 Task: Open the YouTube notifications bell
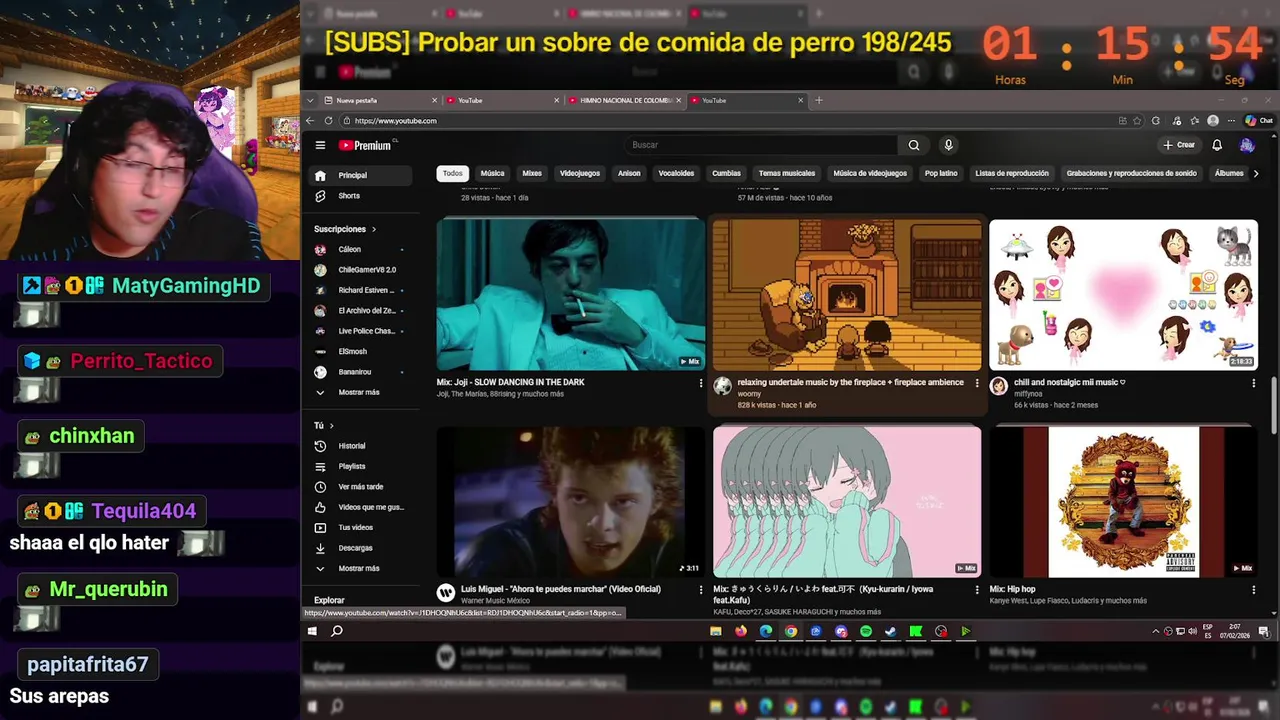click(1217, 145)
